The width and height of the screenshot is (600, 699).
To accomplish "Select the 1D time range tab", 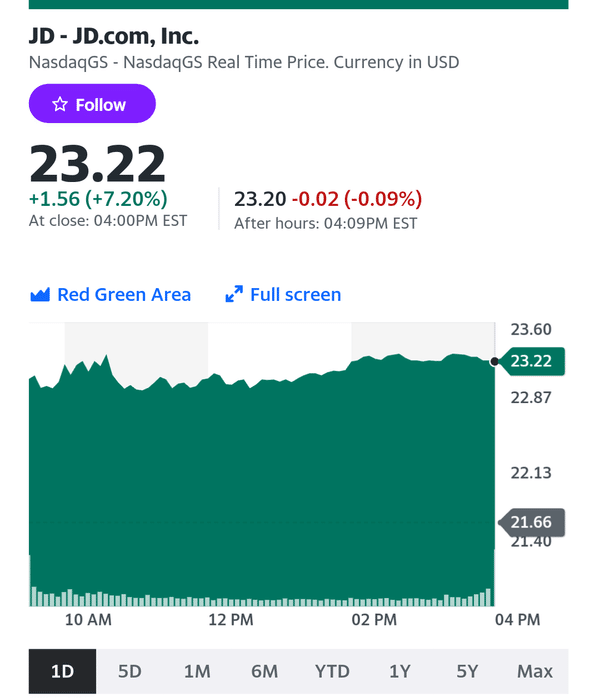I will click(62, 671).
